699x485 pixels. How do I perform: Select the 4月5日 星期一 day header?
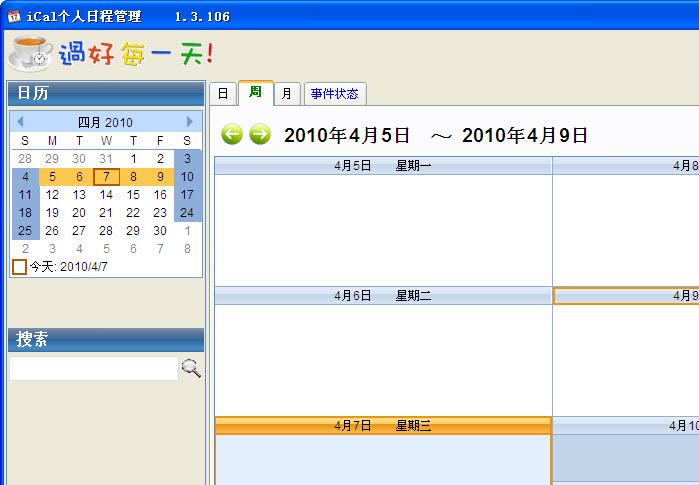pos(383,166)
